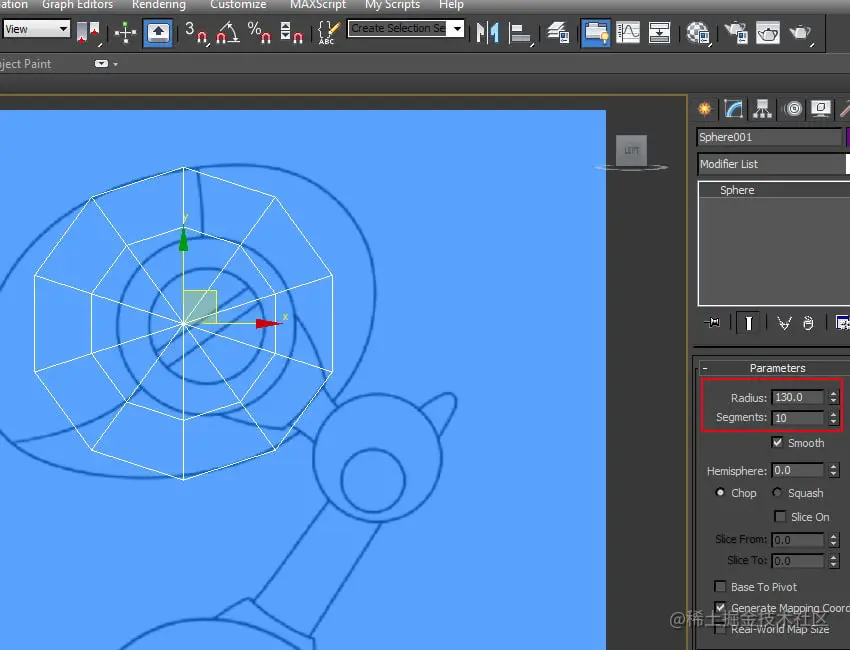
Task: Open Render Setup dialog
Action: point(736,33)
